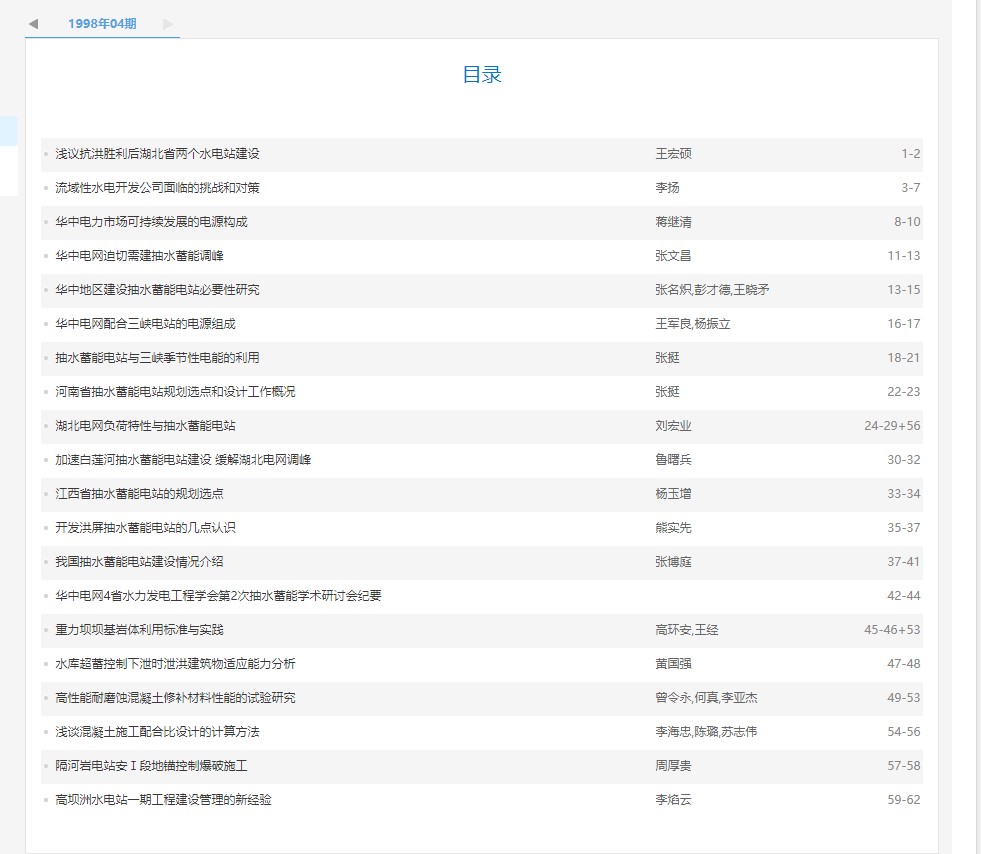Click page range 24-29+56
This screenshot has width=981, height=854.
click(892, 425)
